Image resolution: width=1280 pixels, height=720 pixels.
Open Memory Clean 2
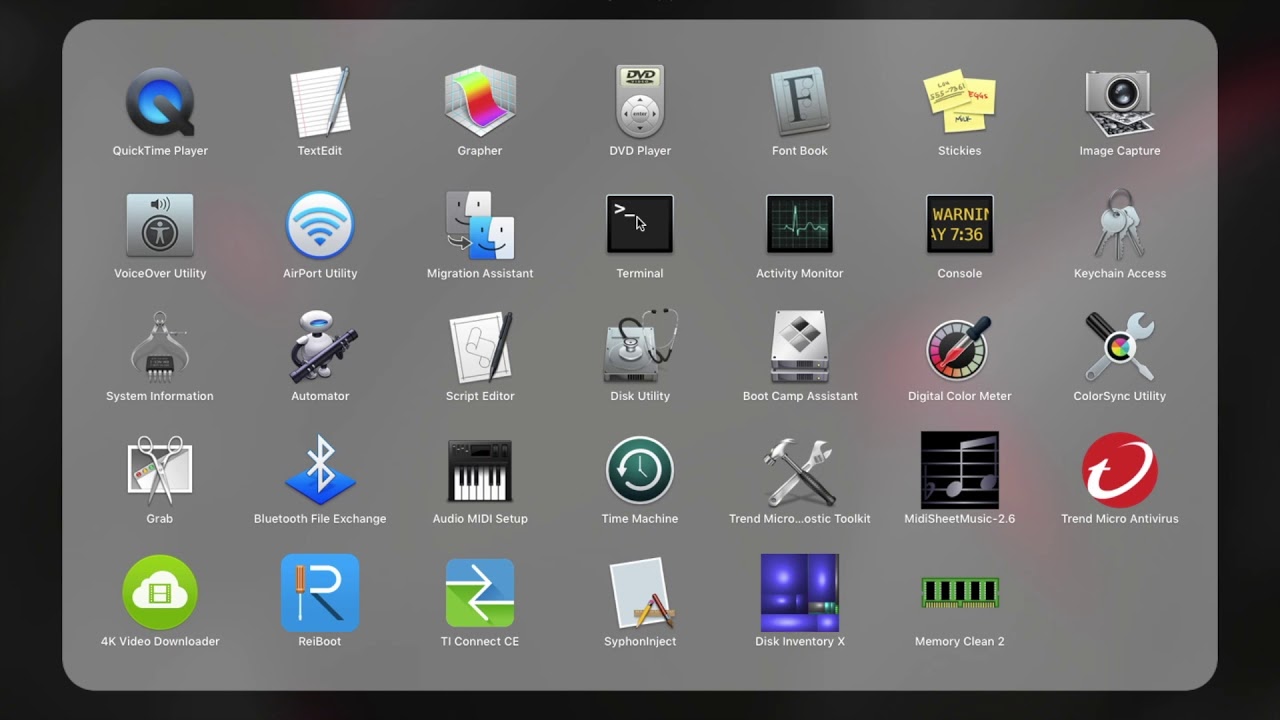tap(960, 593)
